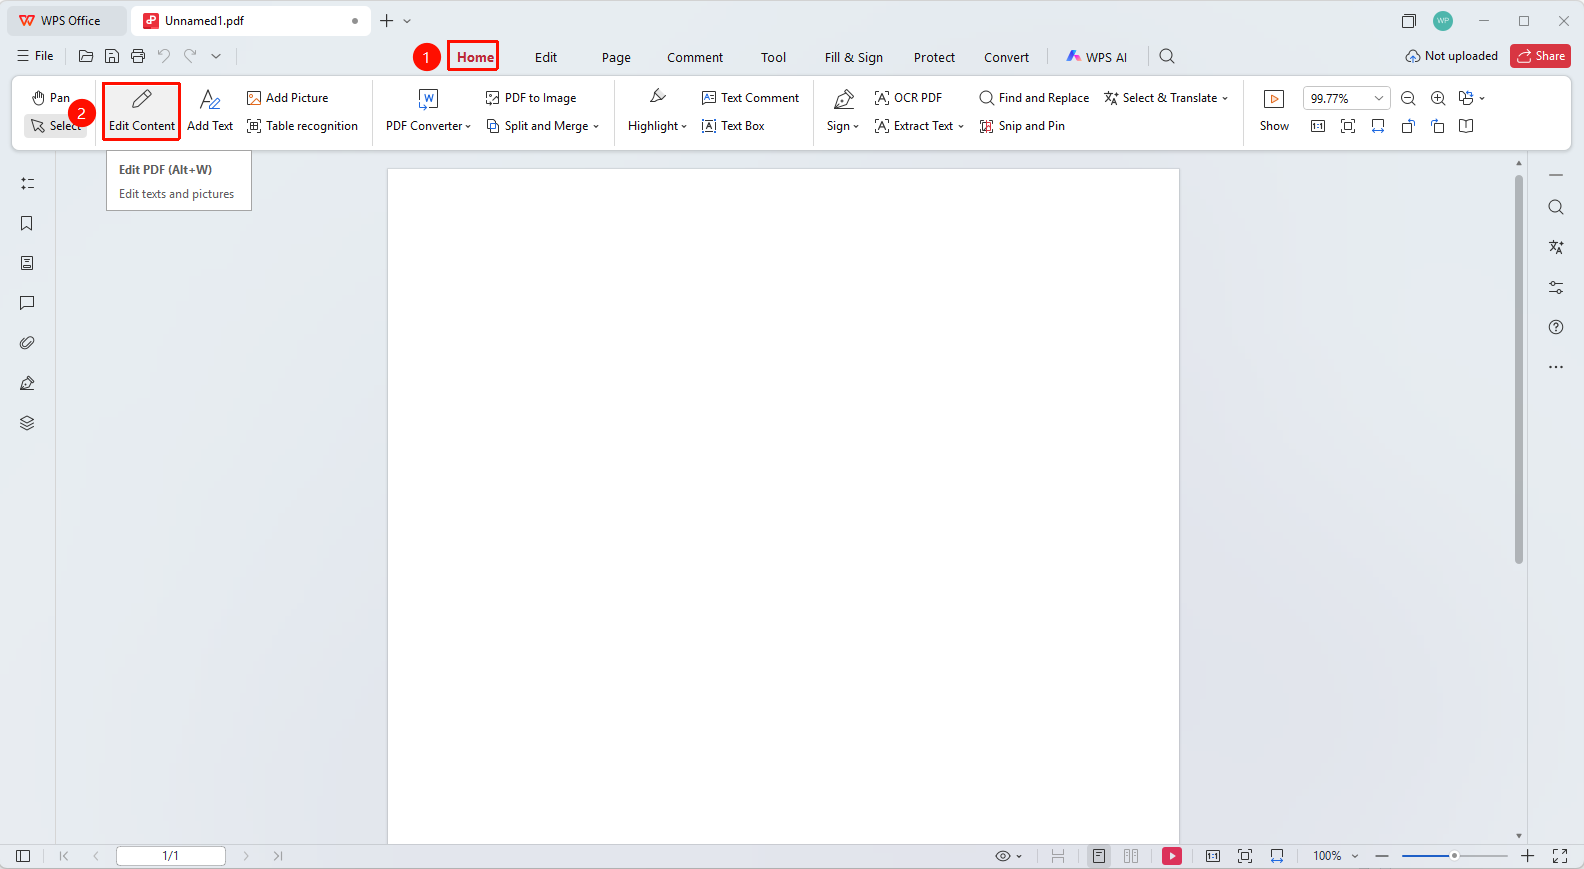Toggle single page view in status bar
Viewport: 1584px width, 869px height.
pos(1099,856)
